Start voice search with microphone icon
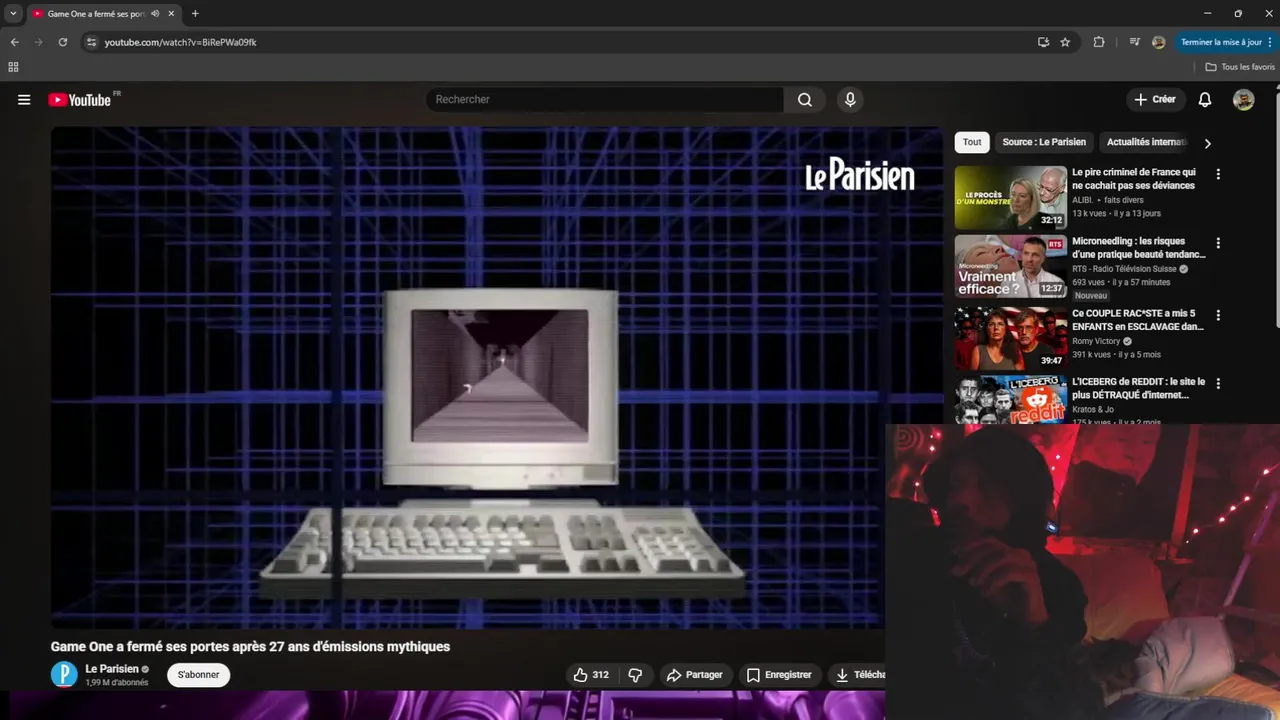Screen dimensions: 1280x720 [x=850, y=99]
